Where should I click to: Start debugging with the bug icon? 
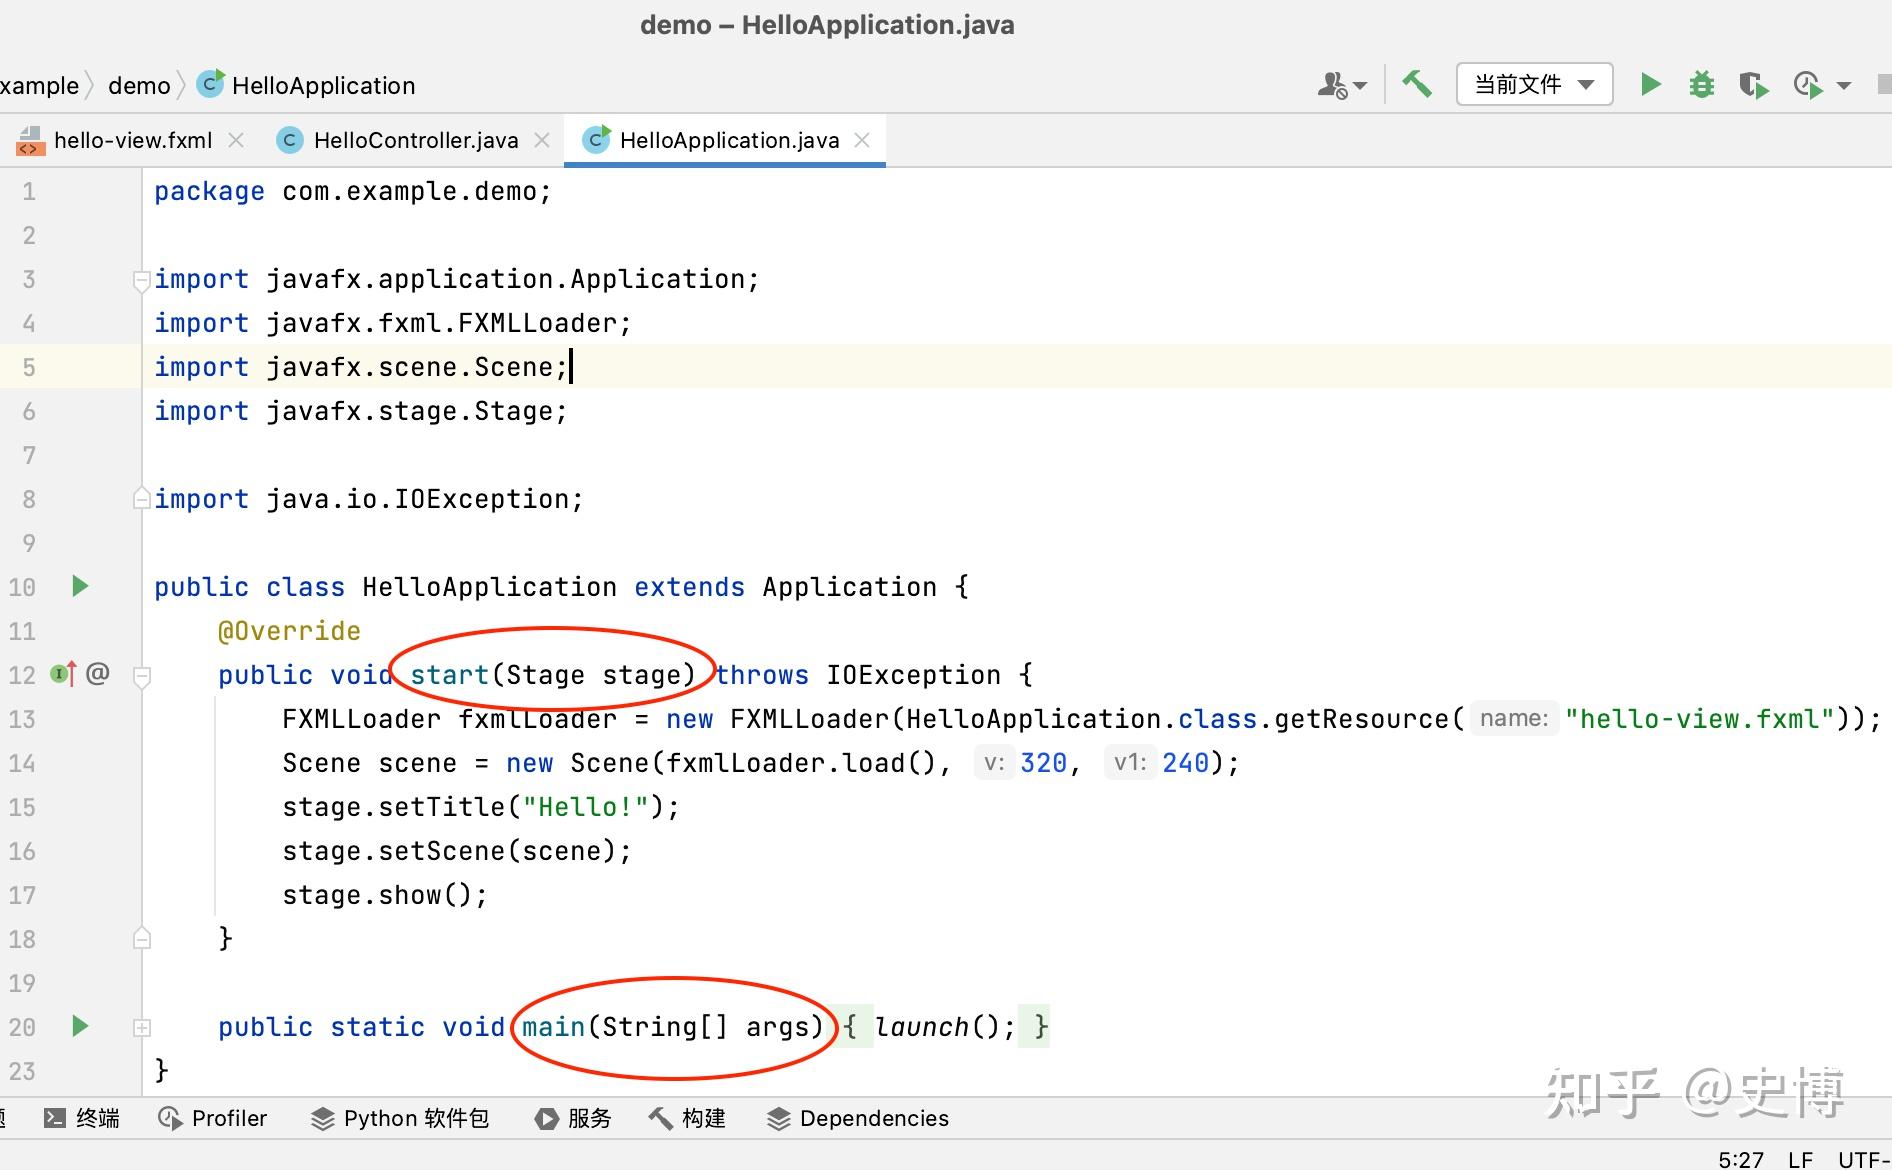point(1701,85)
